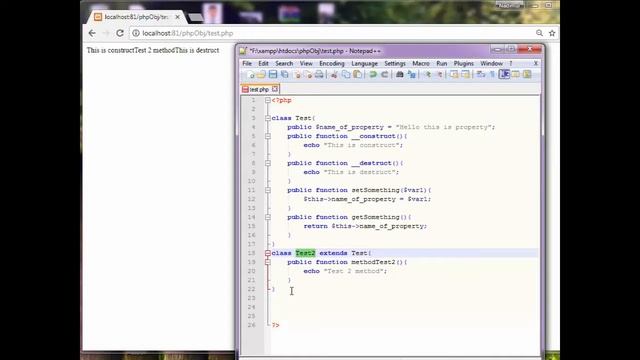Open the Edit menu

pos(263,63)
